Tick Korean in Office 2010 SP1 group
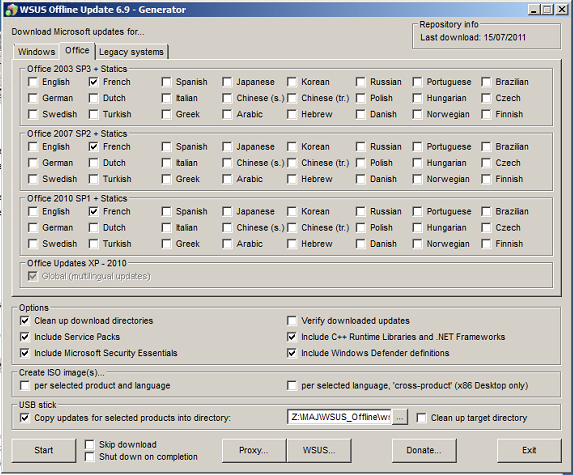Viewport: 573px width, 475px height. coord(292,212)
